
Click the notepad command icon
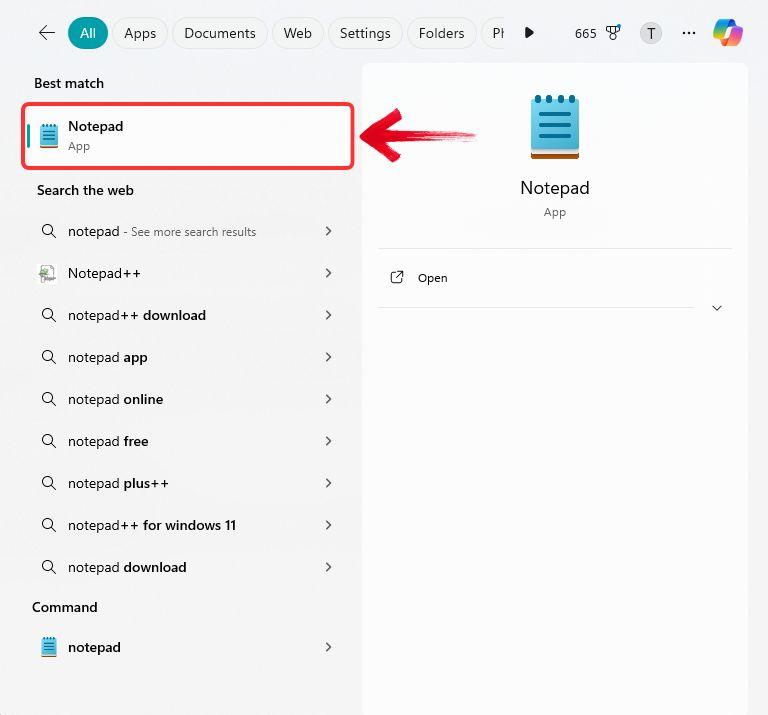(48, 647)
